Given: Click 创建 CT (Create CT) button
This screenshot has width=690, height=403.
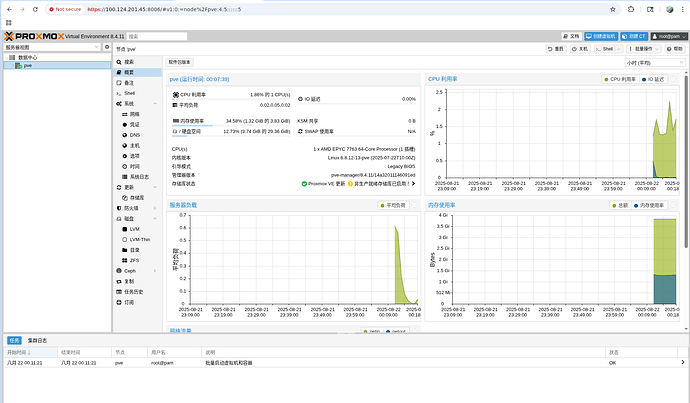Looking at the screenshot, I should point(634,37).
